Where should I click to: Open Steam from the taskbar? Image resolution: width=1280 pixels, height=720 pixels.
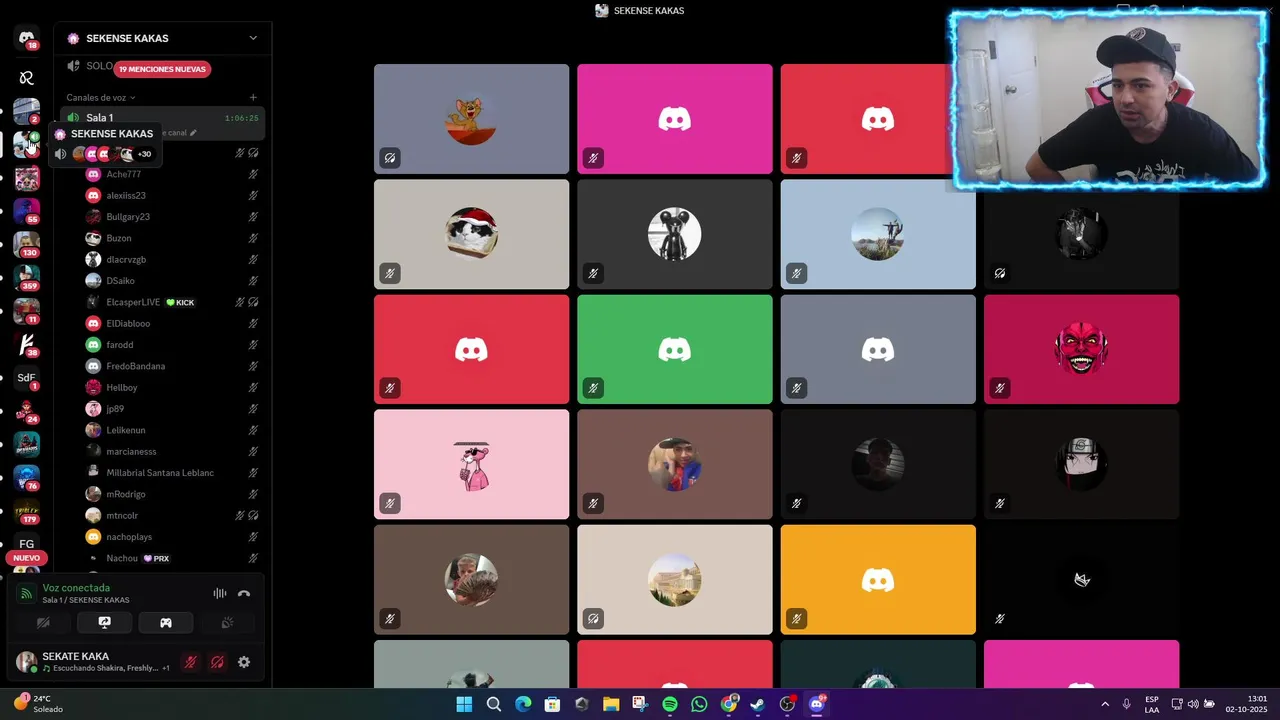click(758, 704)
